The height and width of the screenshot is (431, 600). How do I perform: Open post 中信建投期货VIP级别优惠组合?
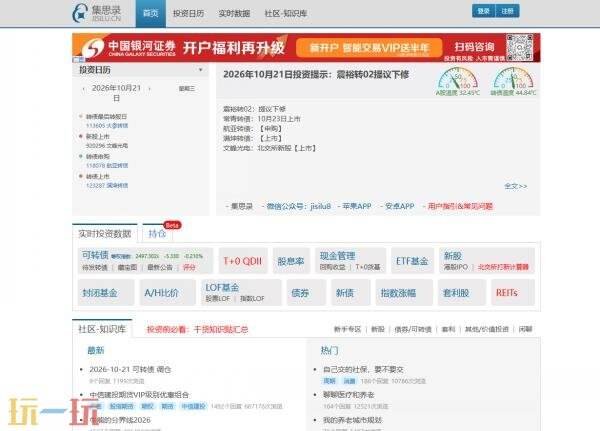pyautogui.click(x=139, y=395)
